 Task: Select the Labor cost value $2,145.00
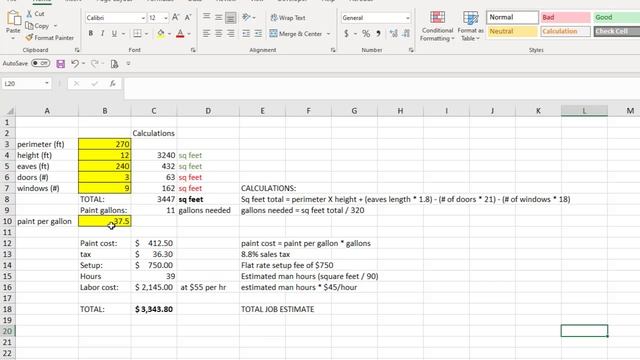[x=154, y=287]
